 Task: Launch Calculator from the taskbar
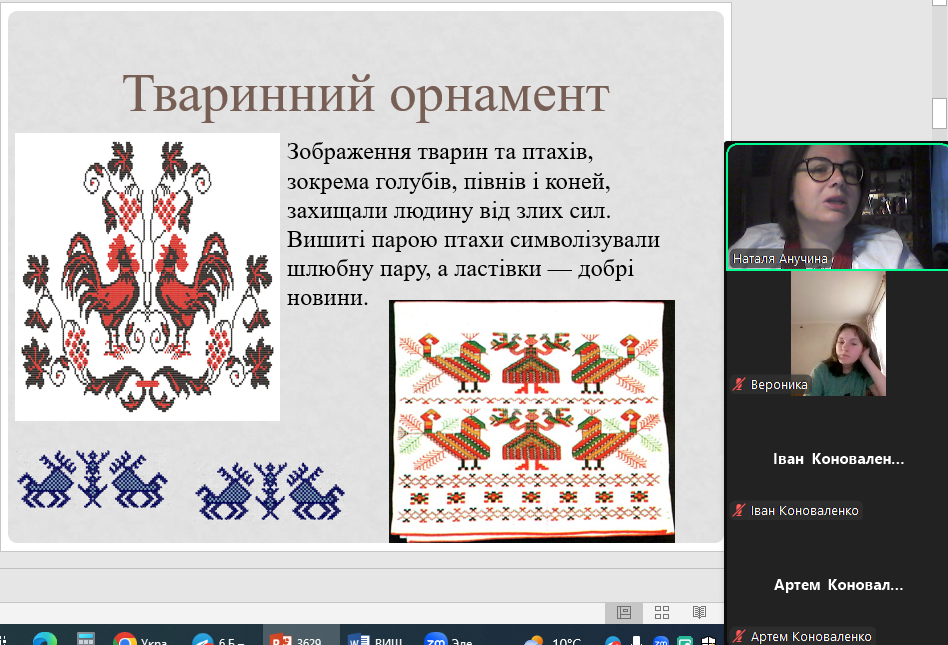tap(86, 640)
